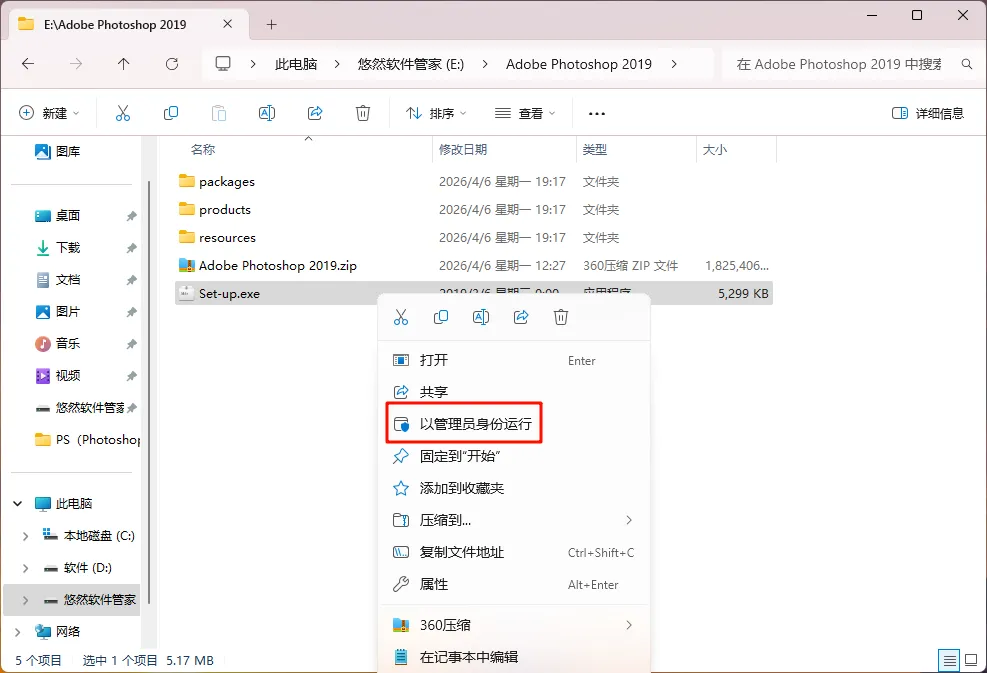Switch to large icons view in the status bar

[971, 660]
